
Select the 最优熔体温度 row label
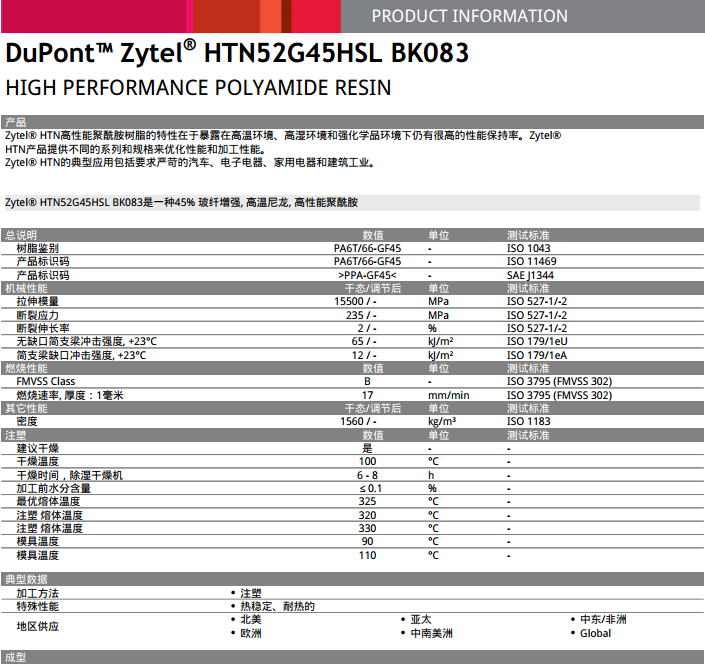(x=49, y=501)
